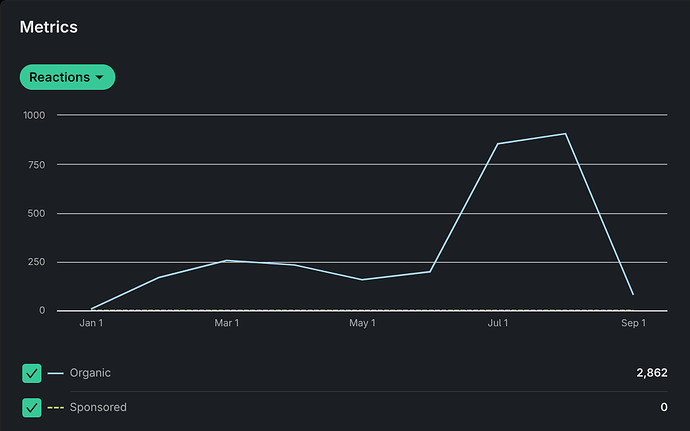Click the Jul 1 x-axis label

(497, 323)
